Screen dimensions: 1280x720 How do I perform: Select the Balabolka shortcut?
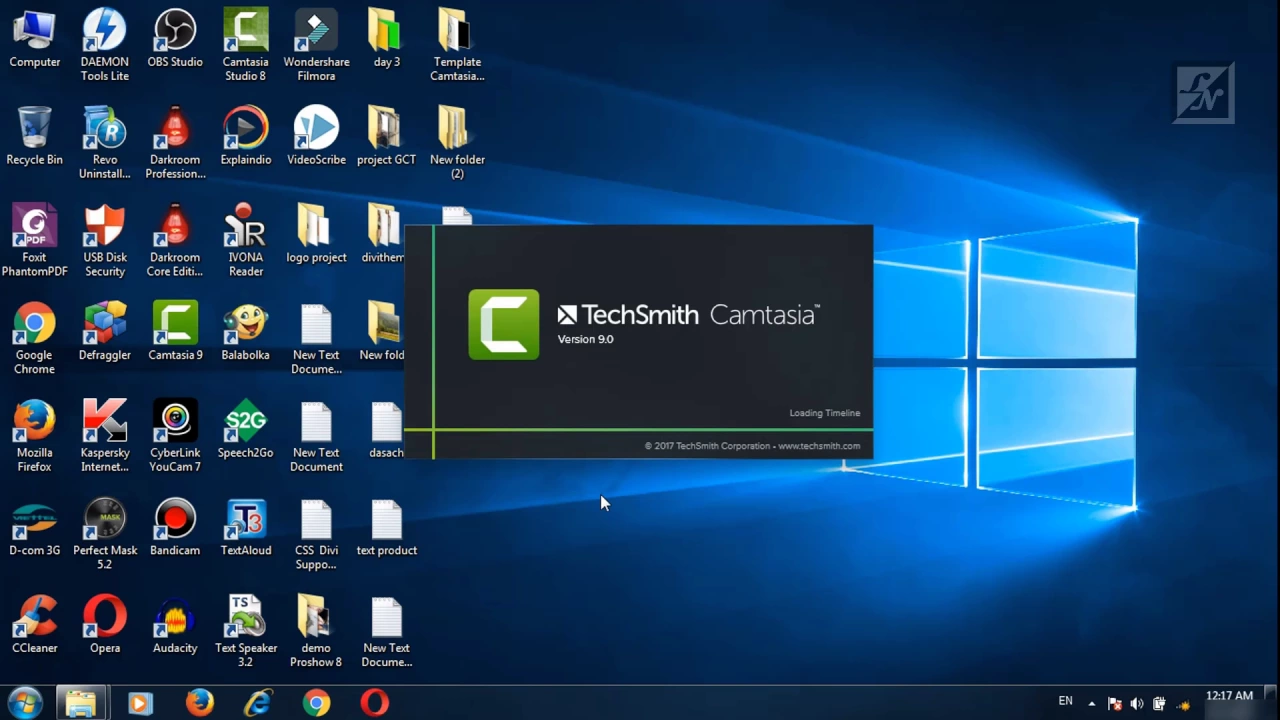click(x=246, y=332)
